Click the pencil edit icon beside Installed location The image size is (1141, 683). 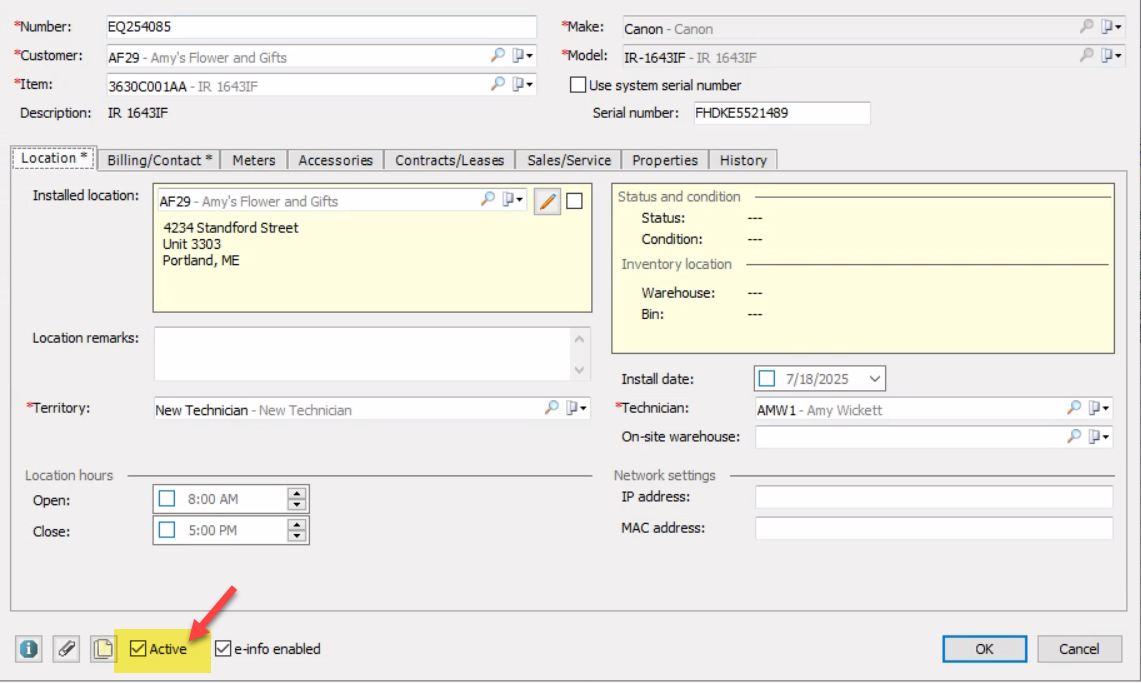[547, 201]
